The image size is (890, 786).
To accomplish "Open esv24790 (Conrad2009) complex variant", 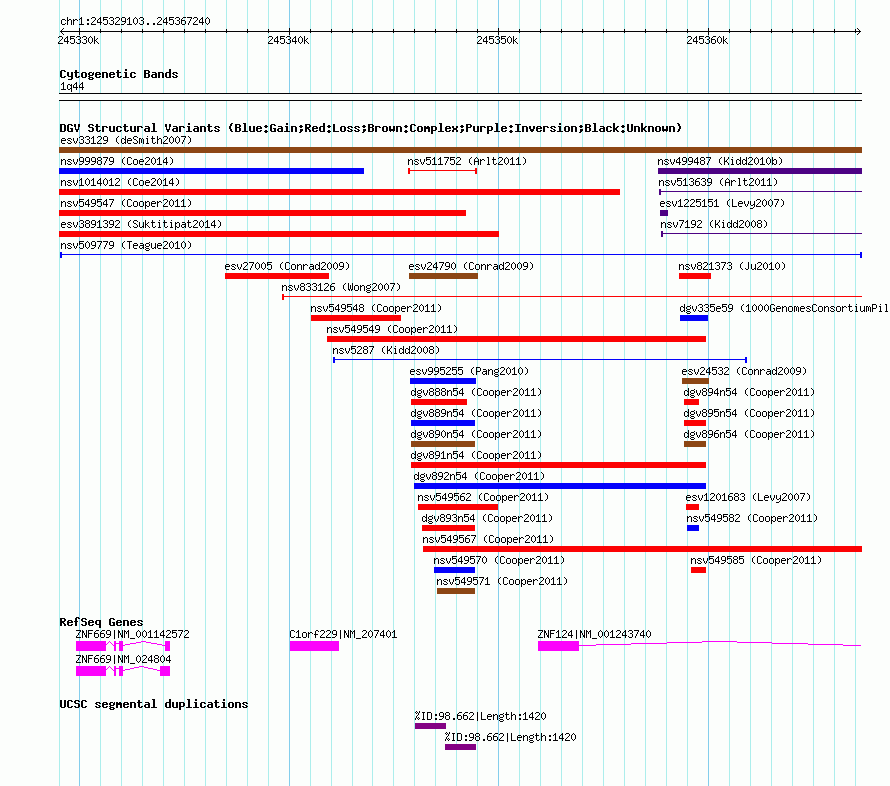I will pos(443,276).
